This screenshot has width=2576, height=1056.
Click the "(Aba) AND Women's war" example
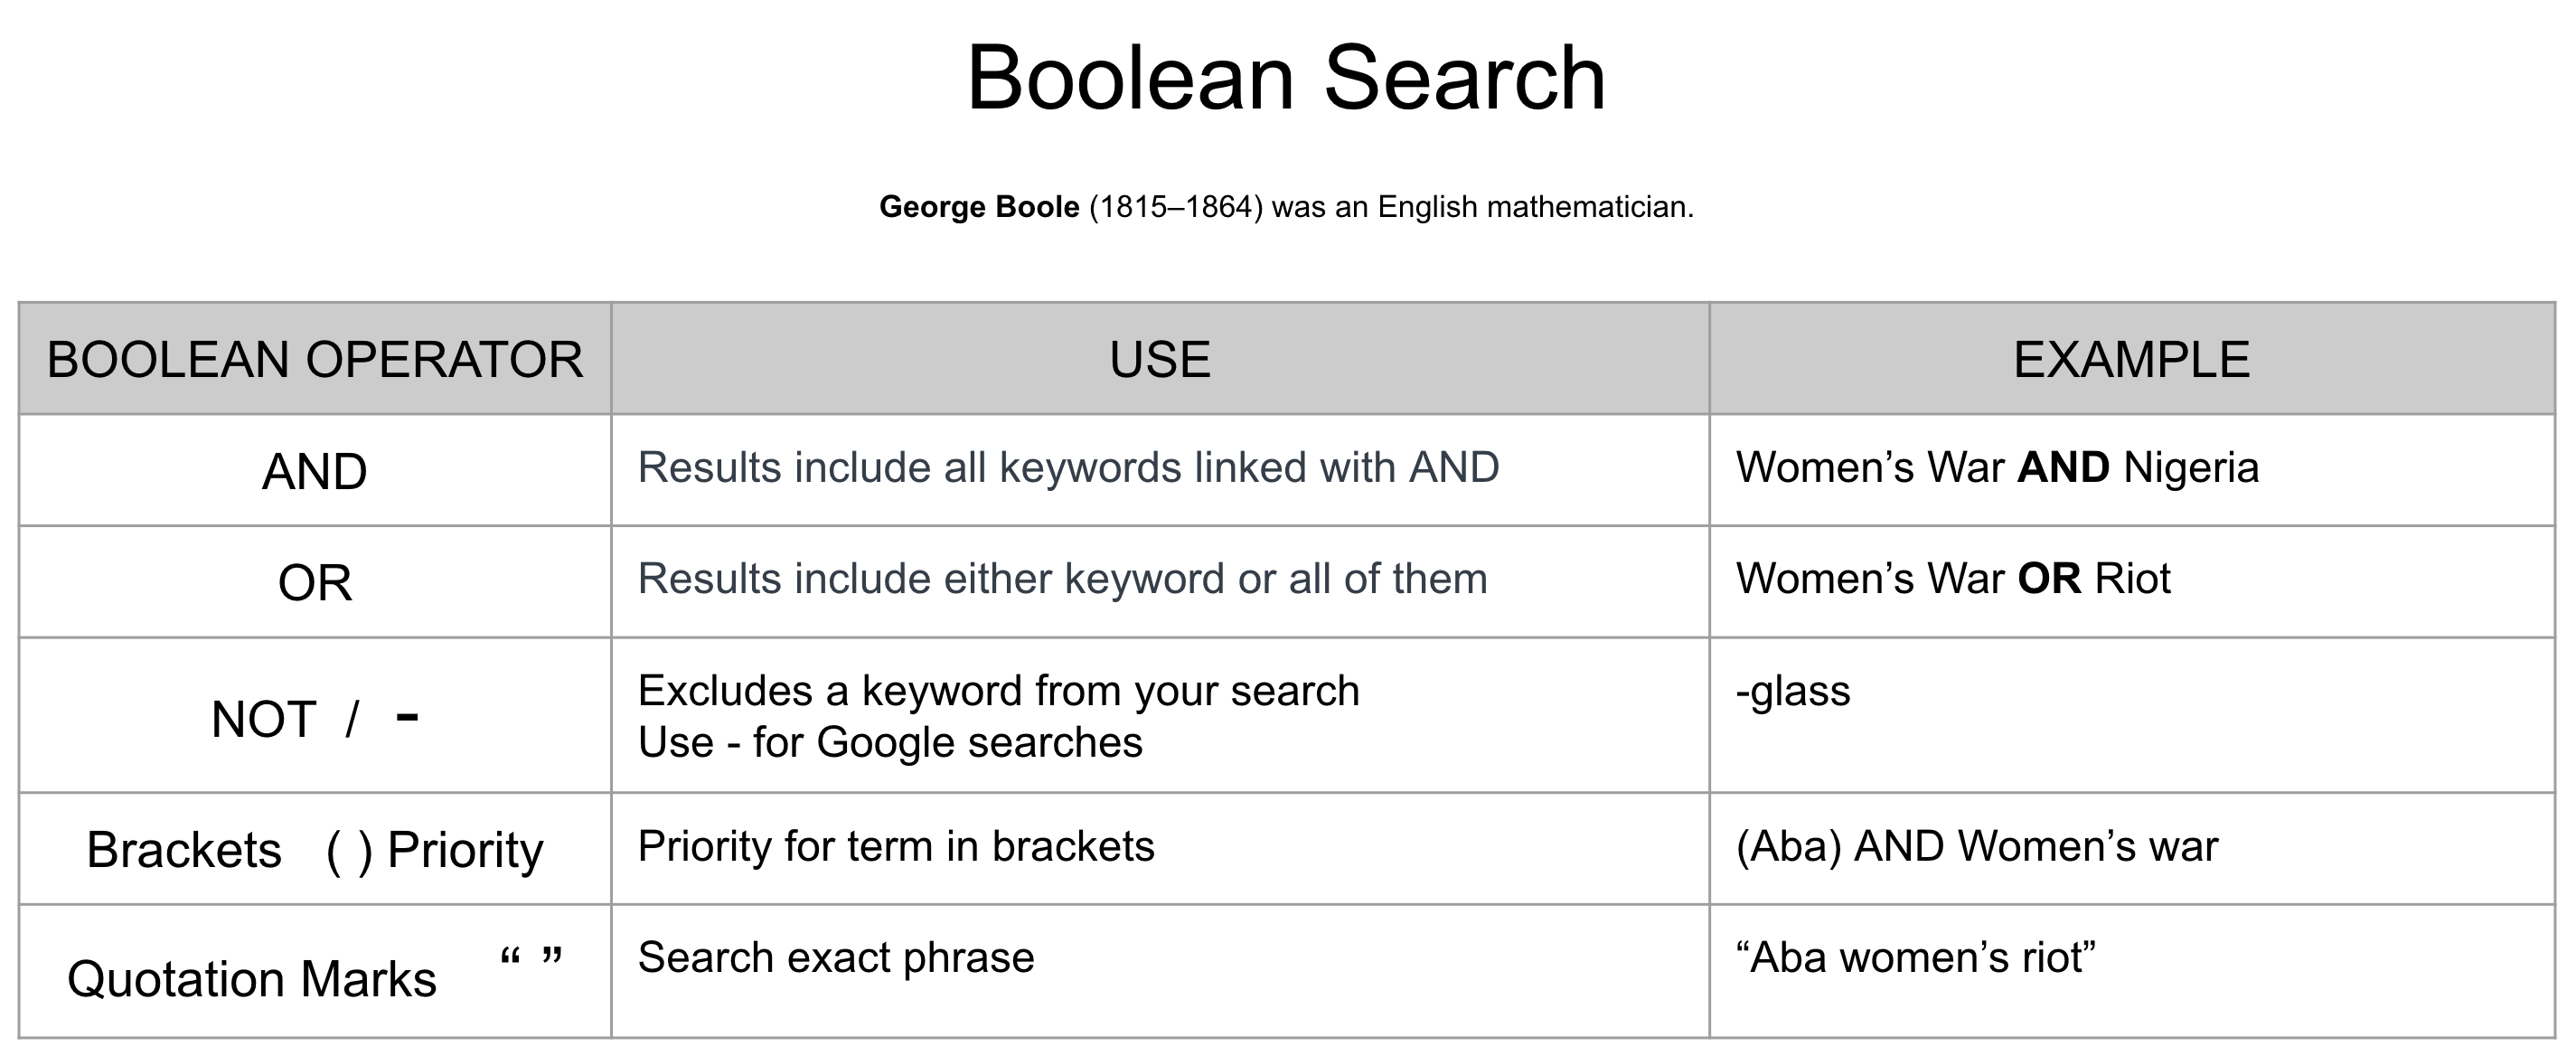(x=1977, y=847)
